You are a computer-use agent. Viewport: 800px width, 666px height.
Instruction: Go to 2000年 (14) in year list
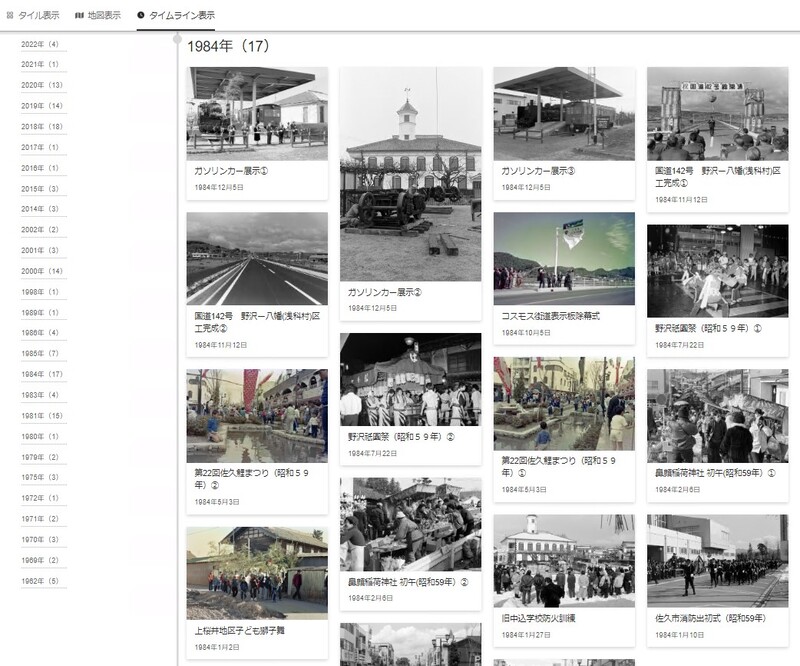point(41,271)
